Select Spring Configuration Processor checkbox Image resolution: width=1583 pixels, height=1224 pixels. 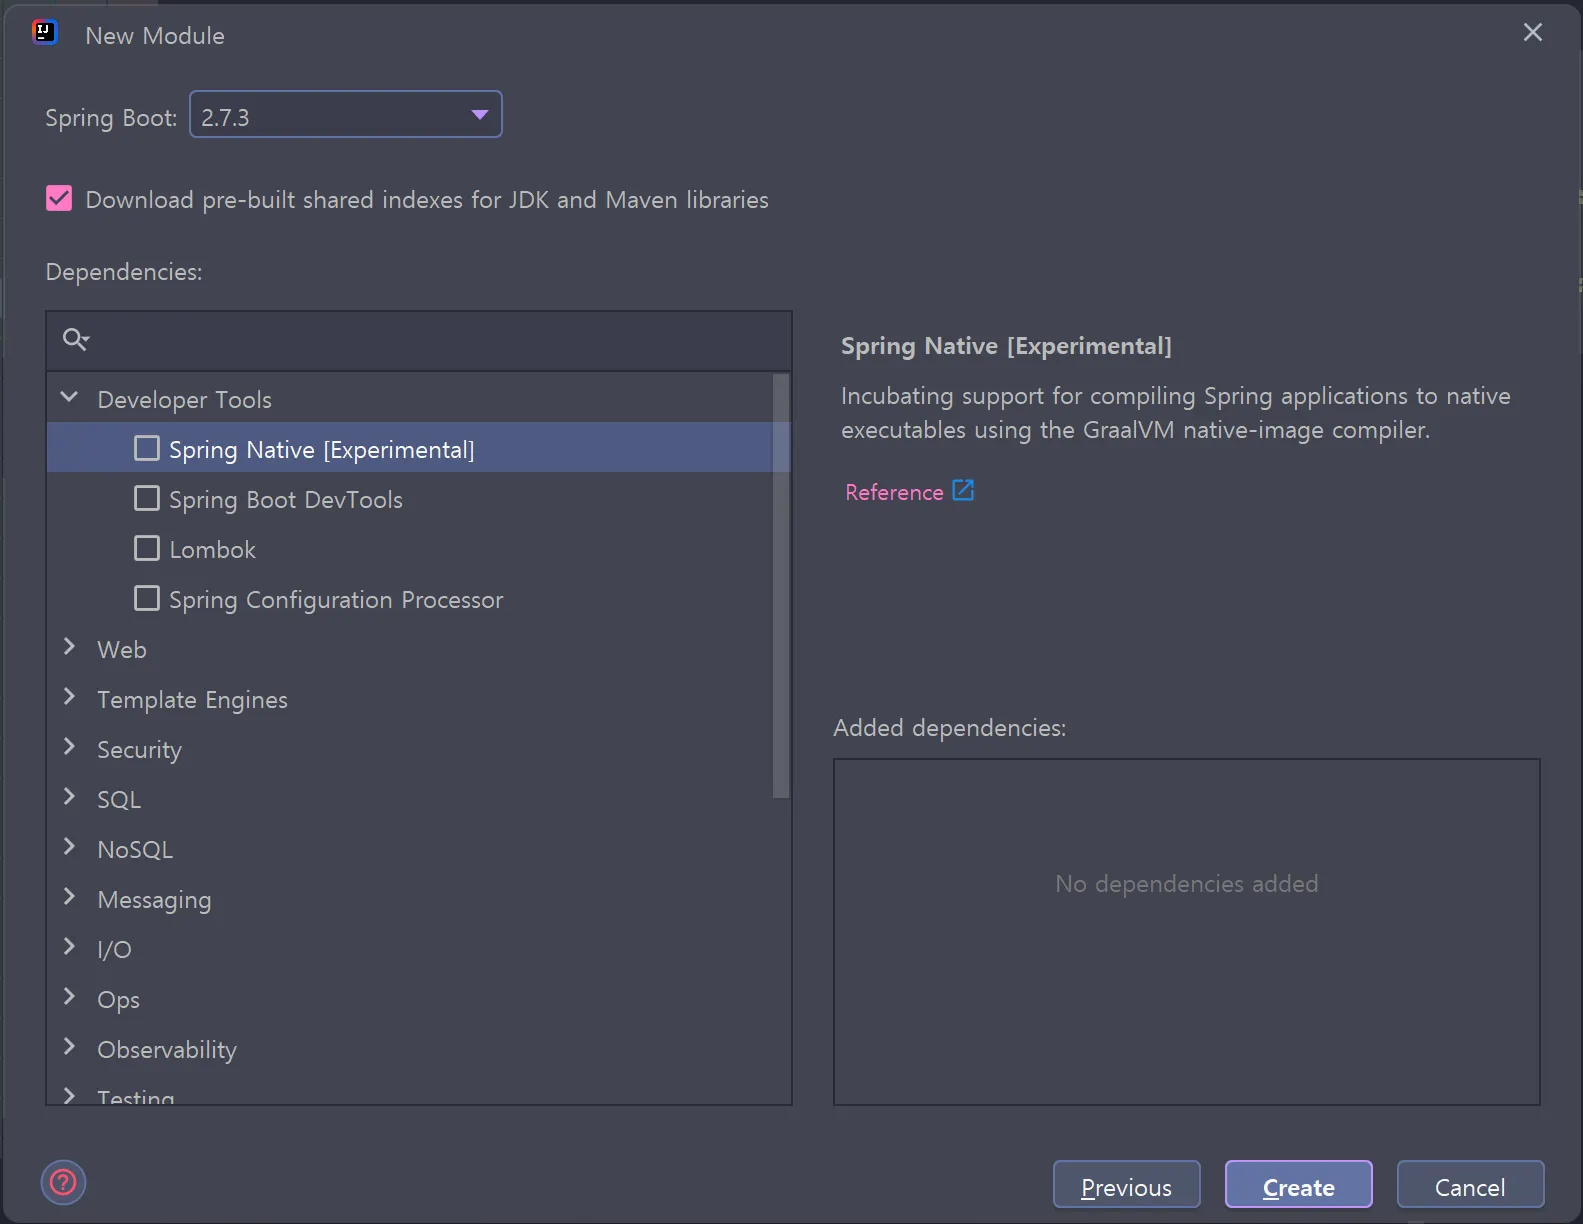147,599
